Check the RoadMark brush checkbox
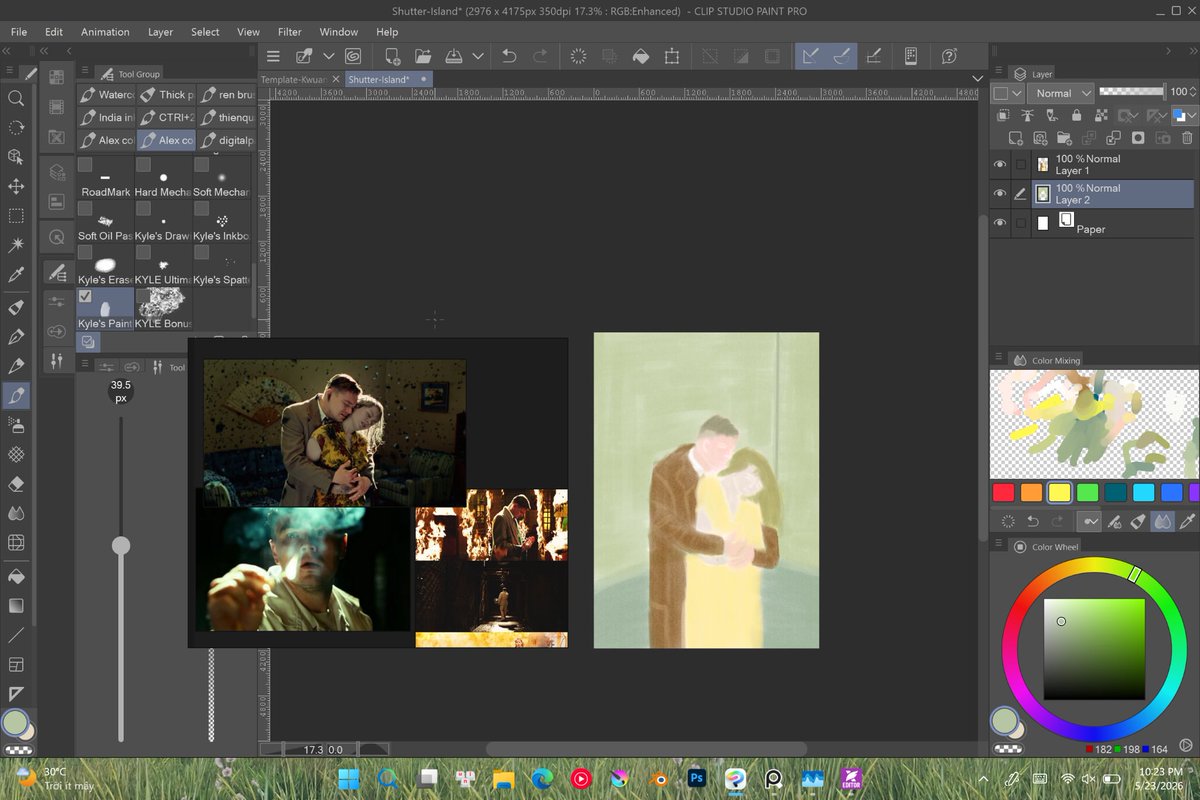The image size is (1200, 800). pos(85,164)
